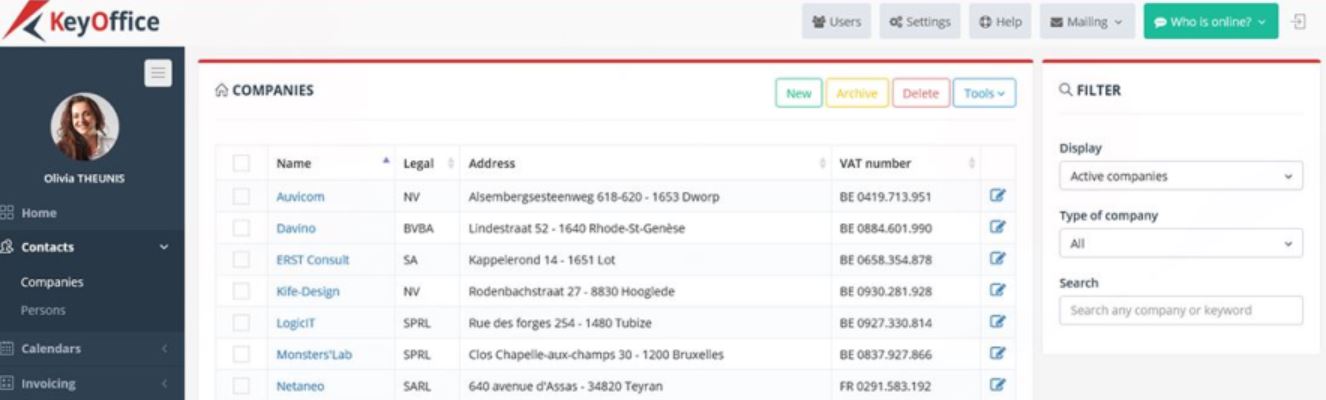Sort by Name column arrow
Viewport: 1326px width, 400px height.
pos(386,162)
